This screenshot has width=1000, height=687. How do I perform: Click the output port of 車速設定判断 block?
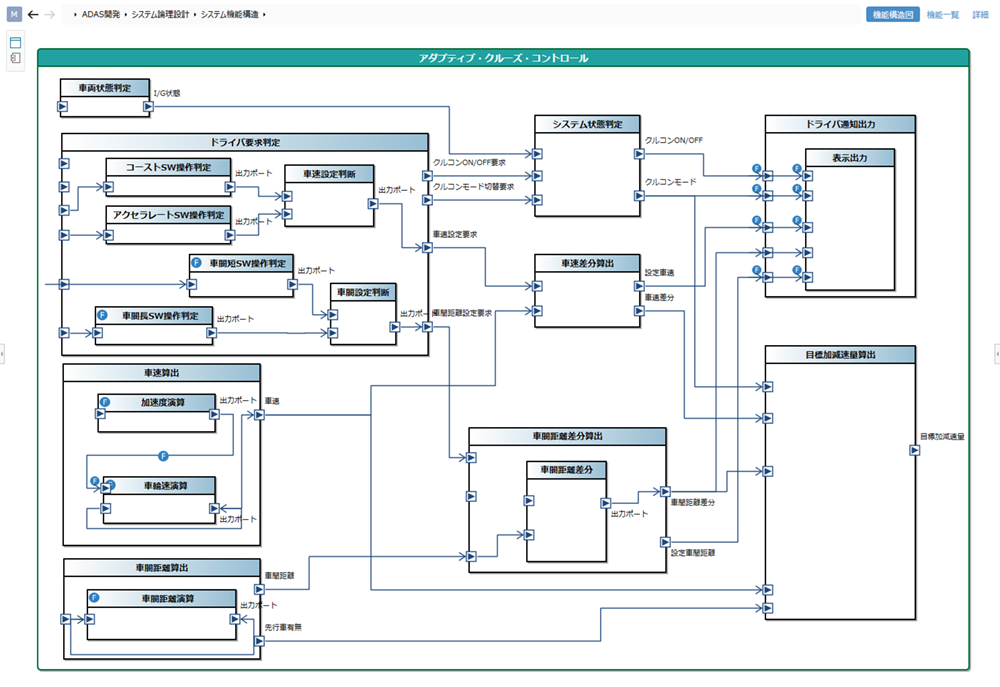pyautogui.click(x=371, y=204)
